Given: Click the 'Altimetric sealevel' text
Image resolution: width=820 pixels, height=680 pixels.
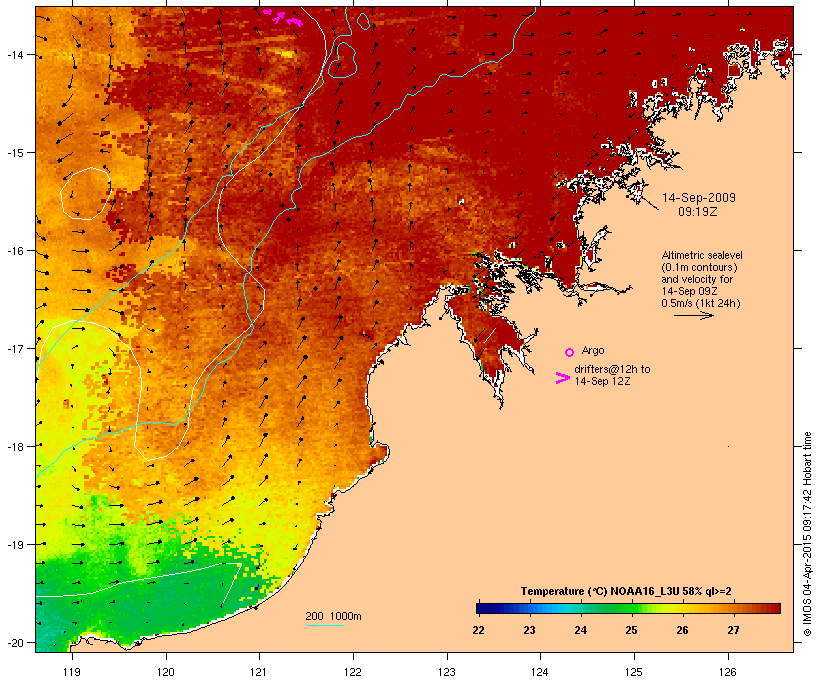Looking at the screenshot, I should [x=702, y=255].
